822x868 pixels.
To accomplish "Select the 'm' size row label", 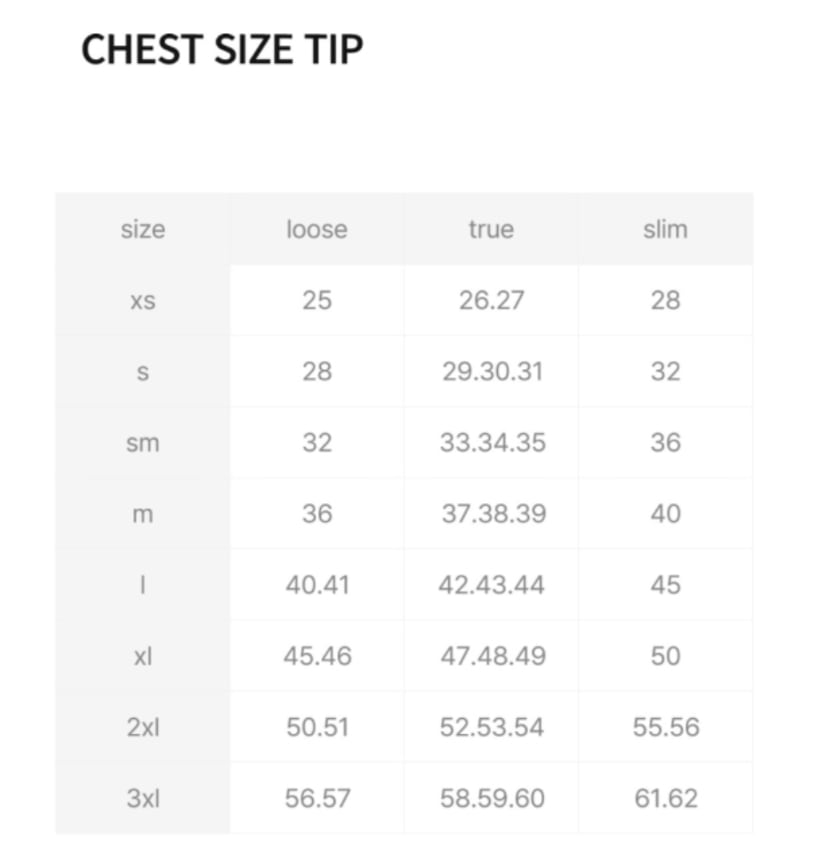I will (142, 514).
